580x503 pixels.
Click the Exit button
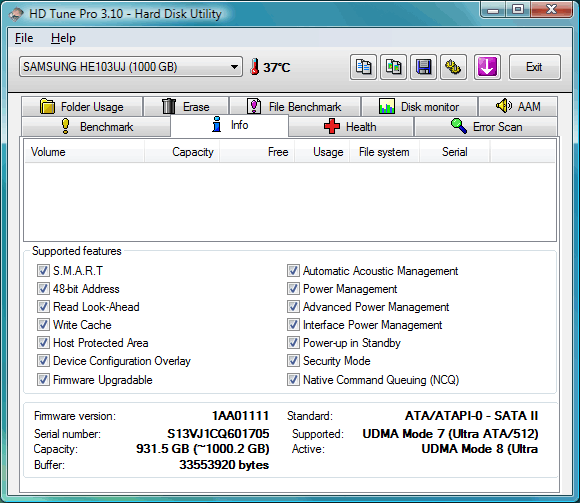535,67
